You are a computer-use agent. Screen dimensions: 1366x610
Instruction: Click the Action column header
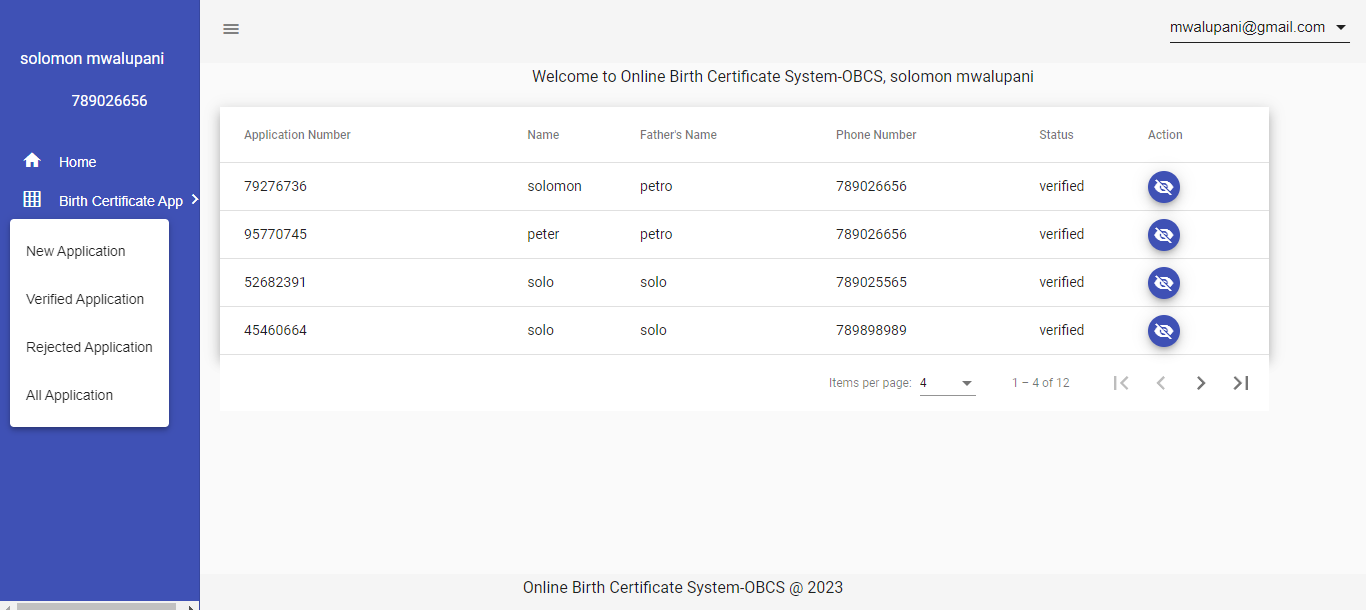coord(1165,135)
